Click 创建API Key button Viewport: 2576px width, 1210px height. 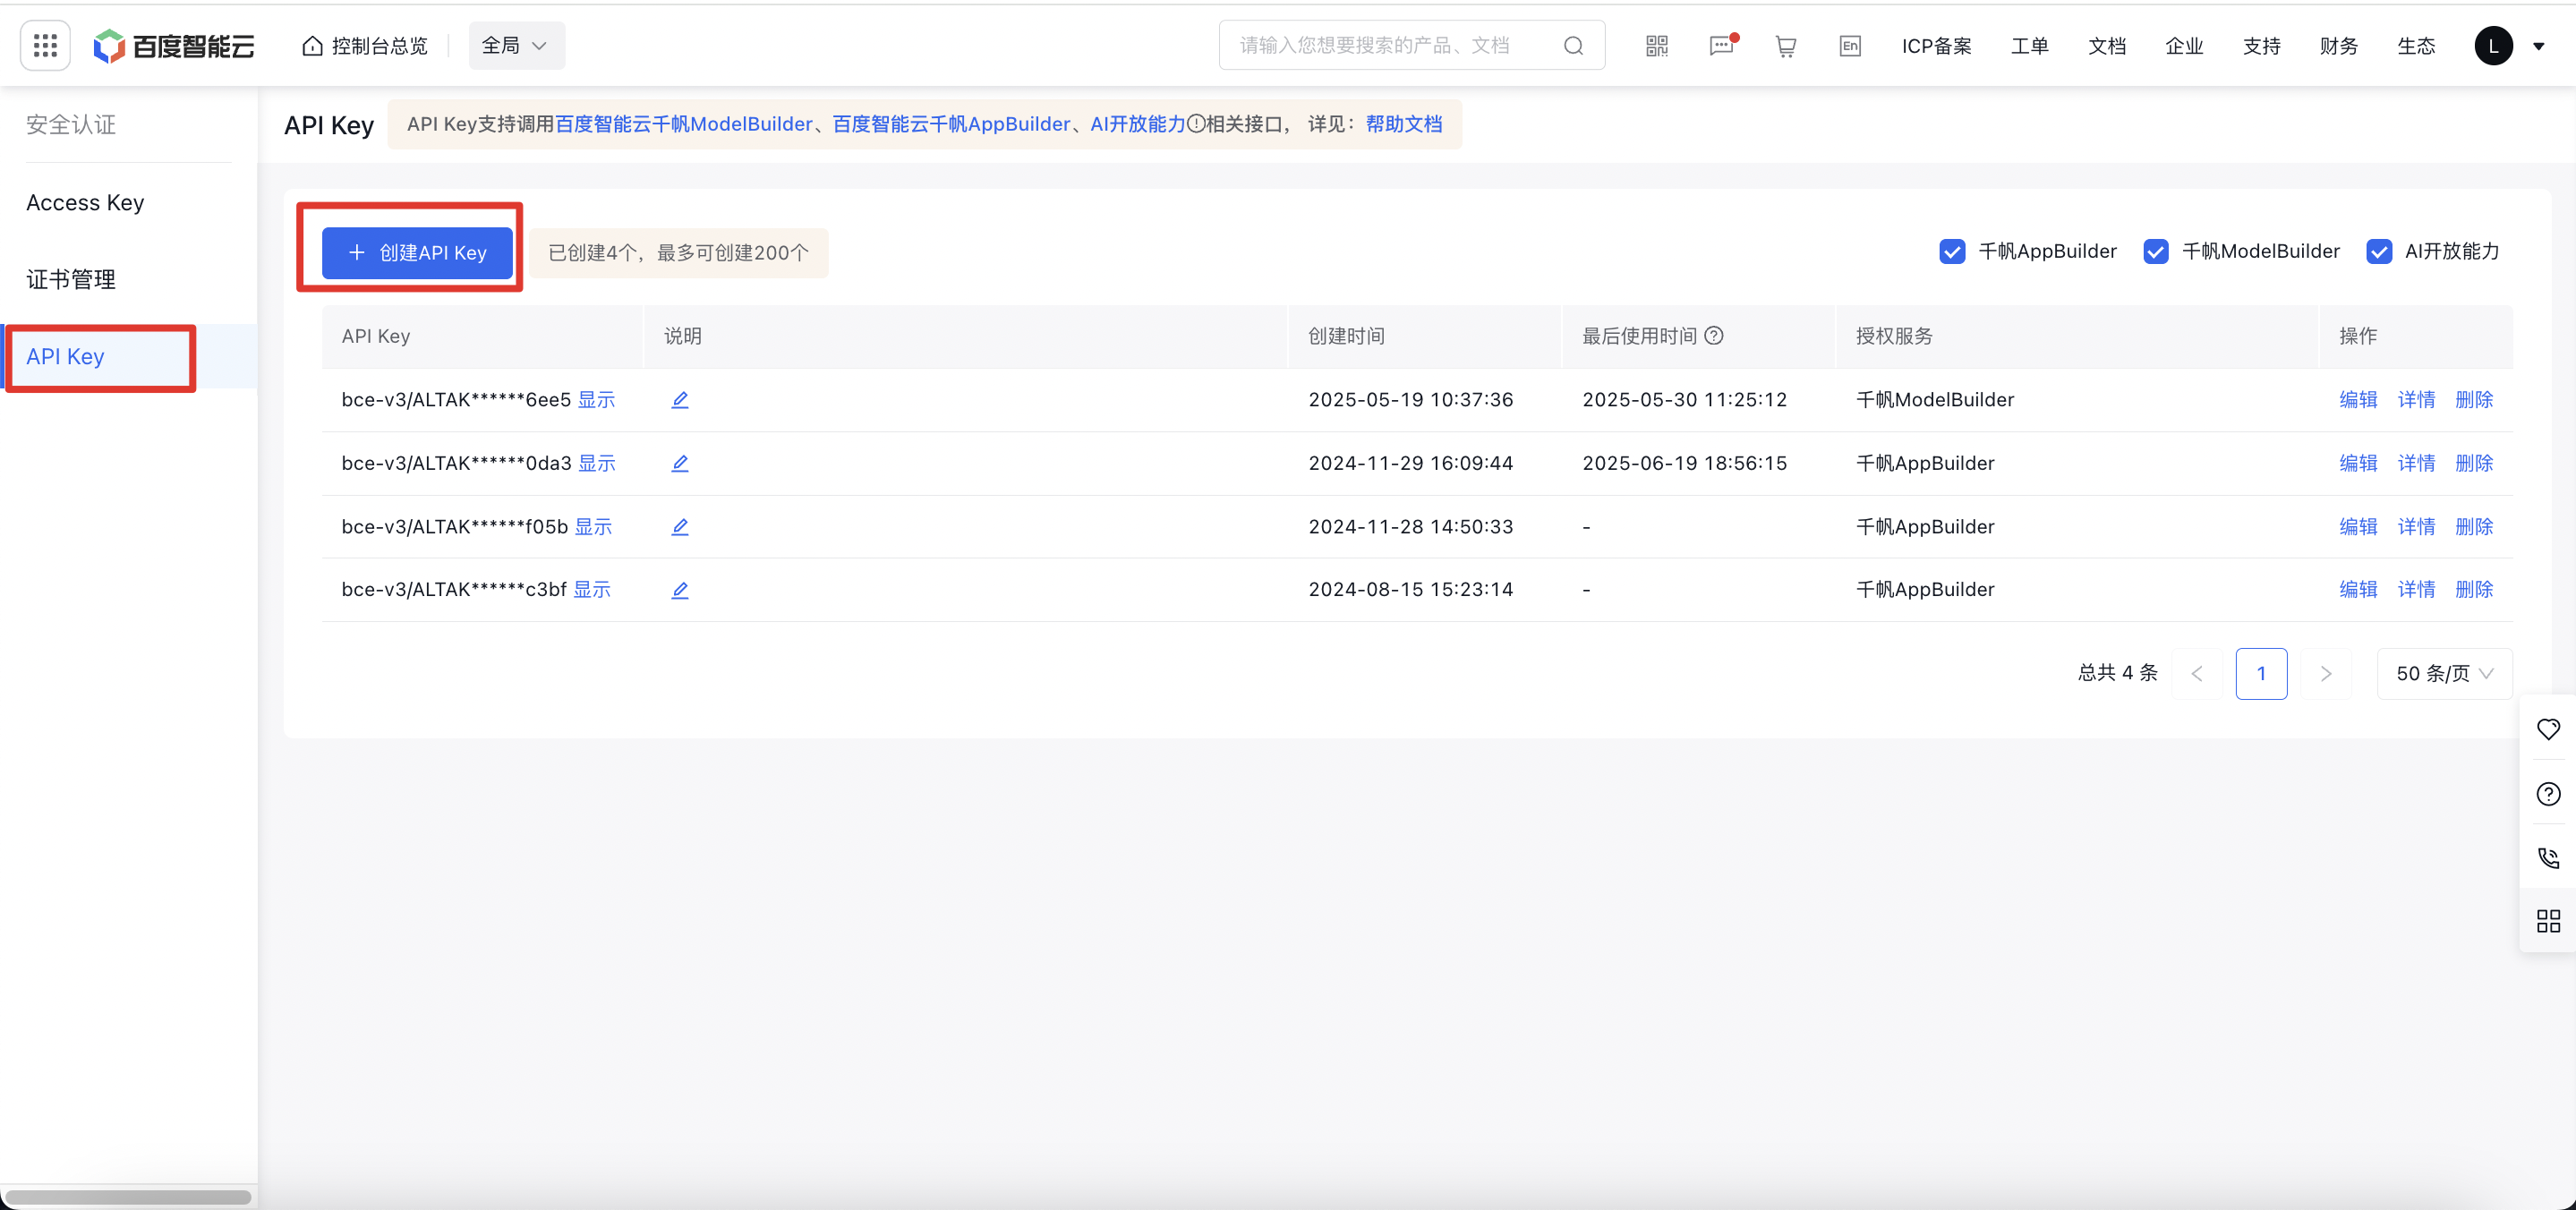(417, 253)
